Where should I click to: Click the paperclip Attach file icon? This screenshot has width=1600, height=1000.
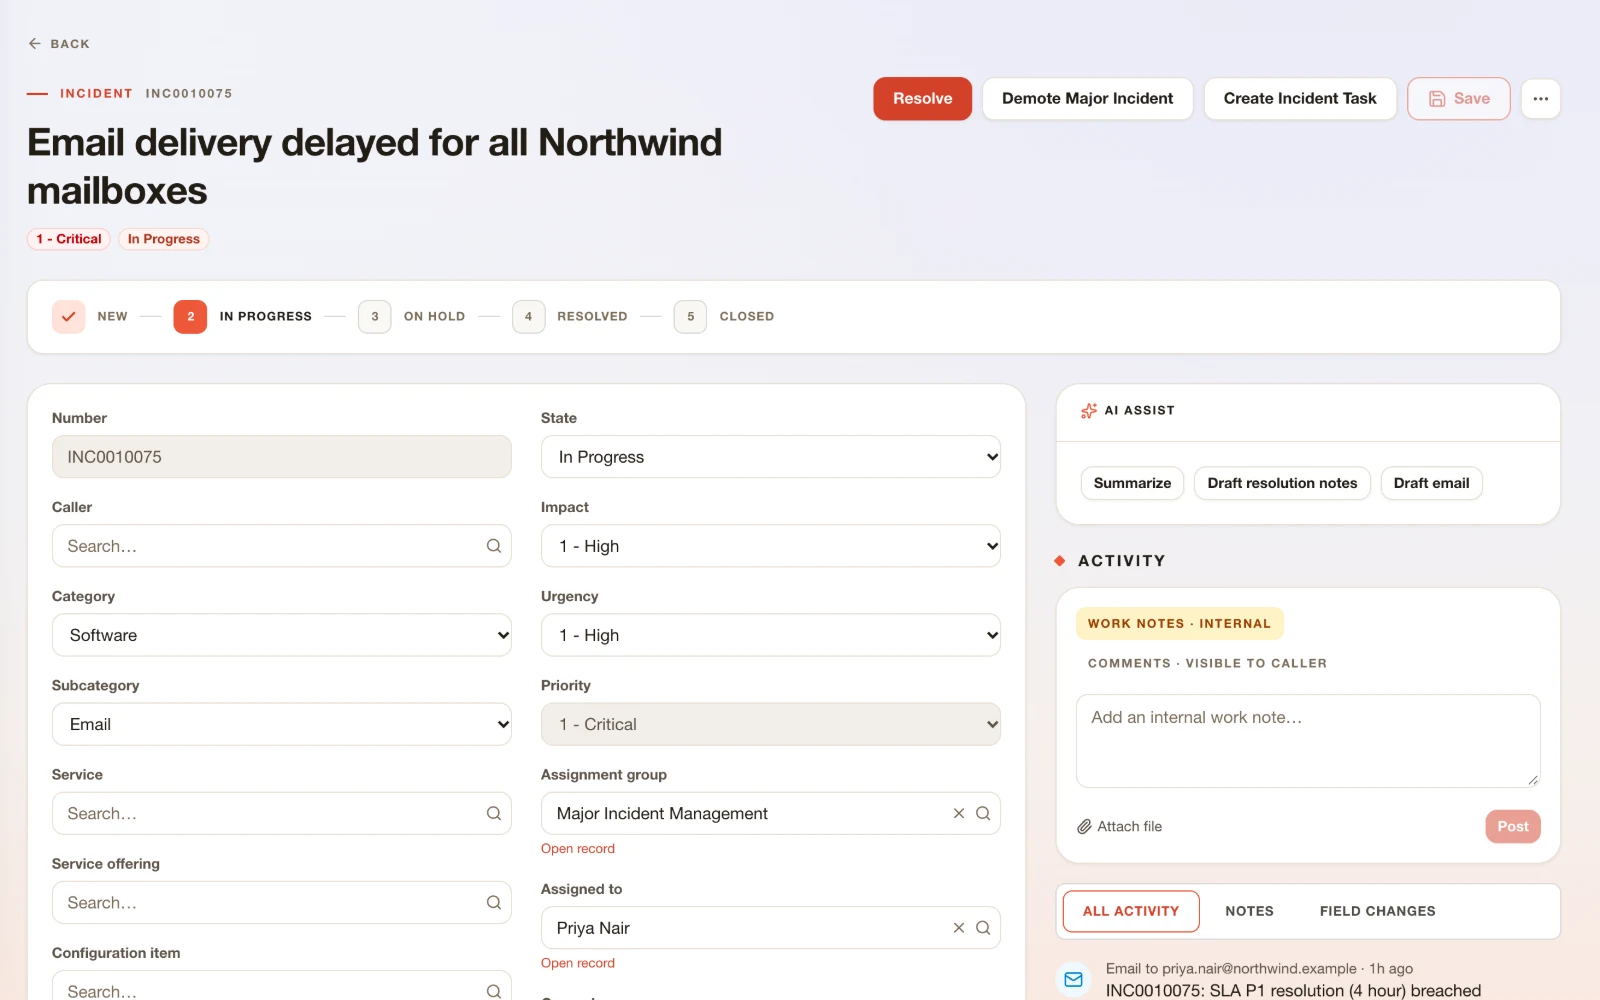pos(1084,826)
